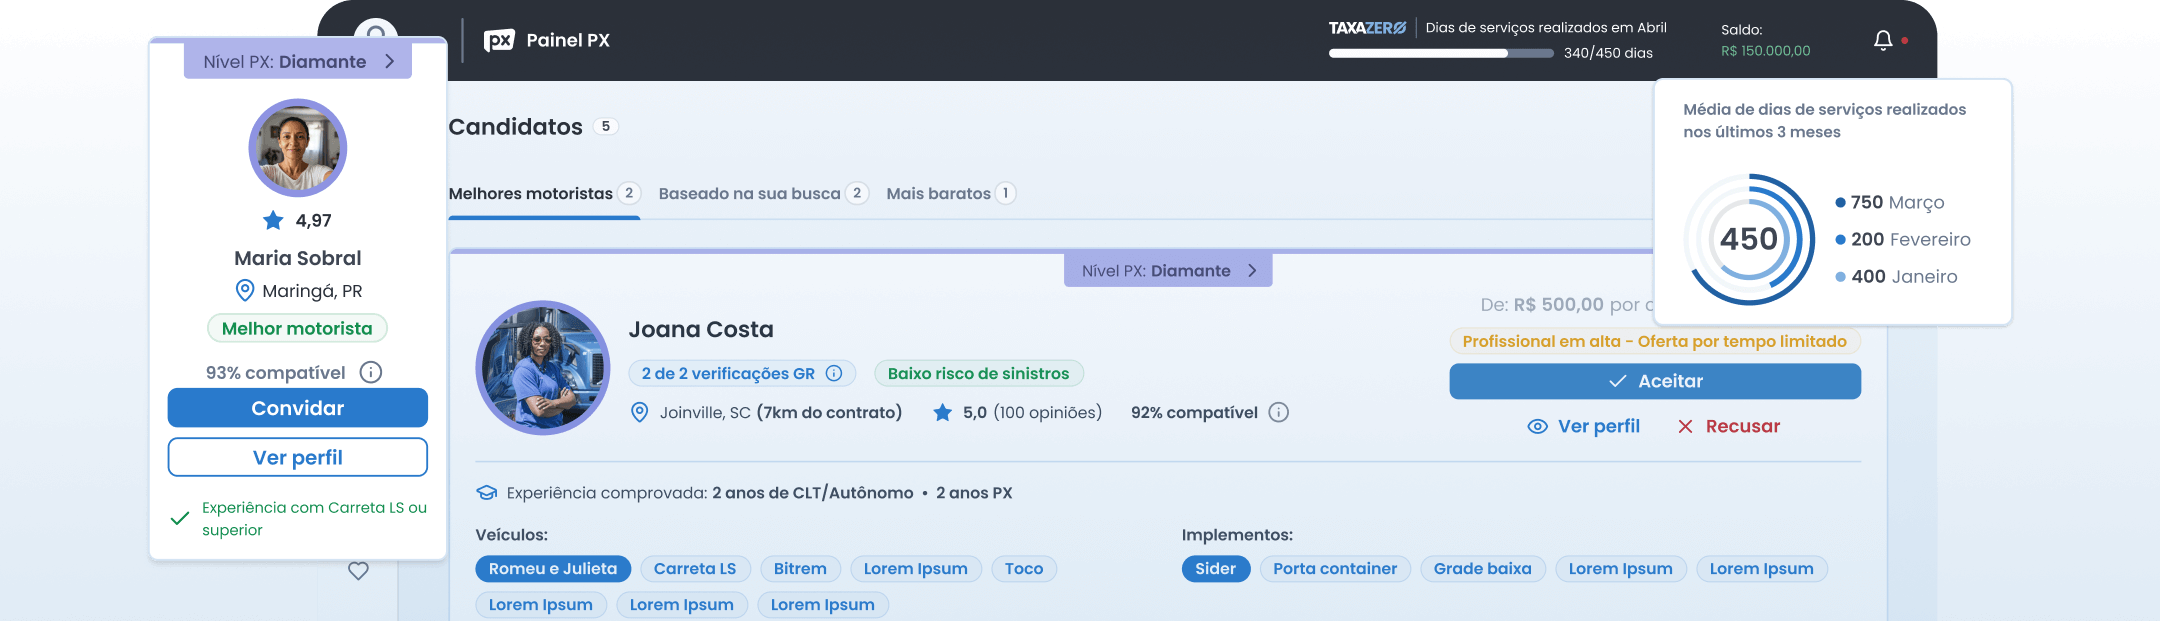The image size is (2160, 621).
Task: Click the heart favorite icon in sidebar
Action: (358, 571)
